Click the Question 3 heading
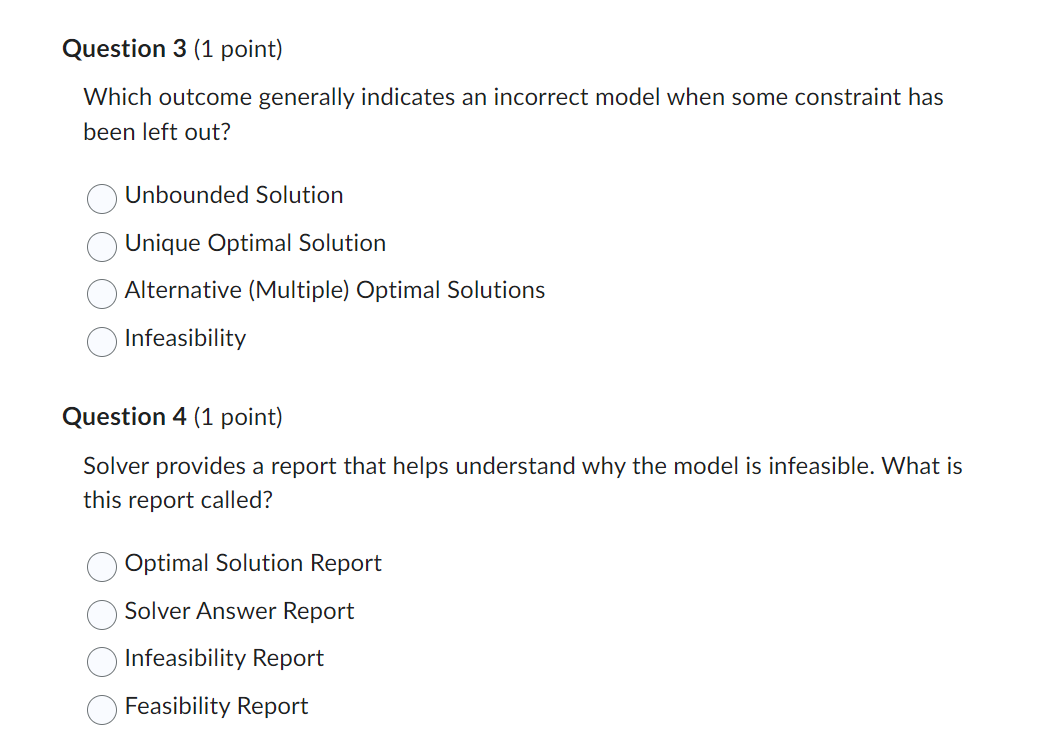 click(125, 48)
